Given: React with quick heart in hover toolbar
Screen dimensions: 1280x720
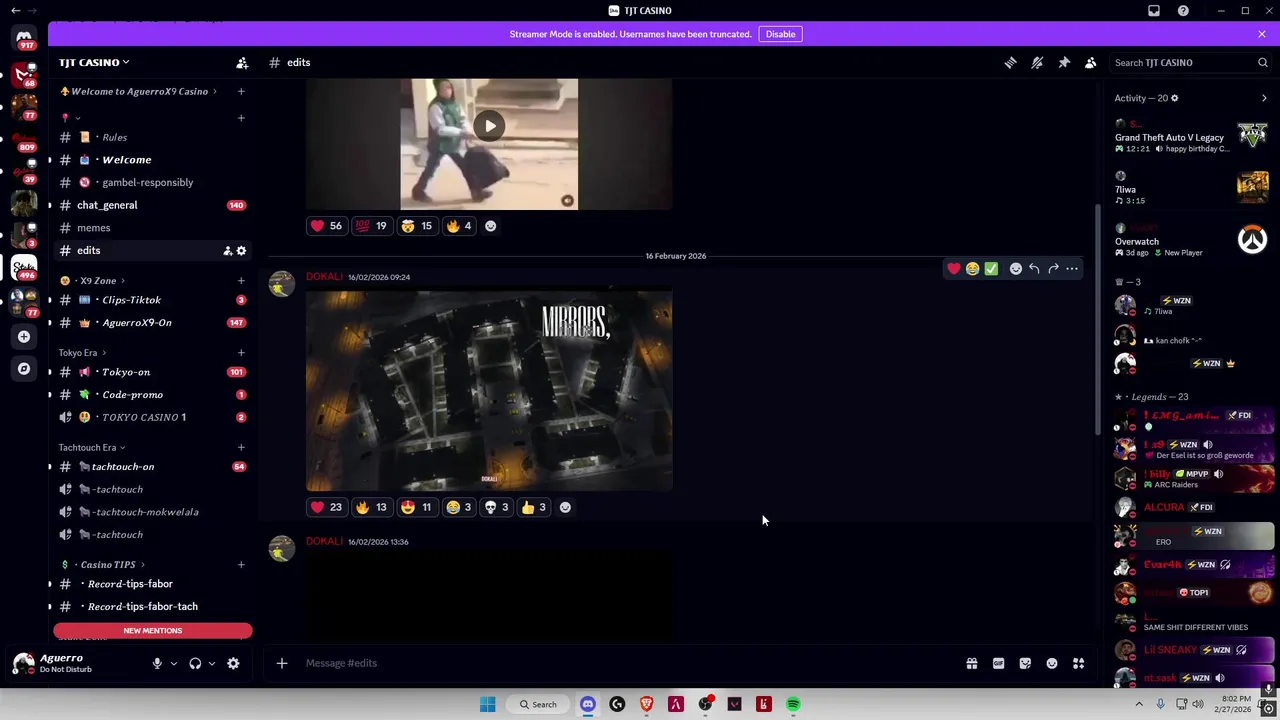Looking at the screenshot, I should [x=954, y=268].
